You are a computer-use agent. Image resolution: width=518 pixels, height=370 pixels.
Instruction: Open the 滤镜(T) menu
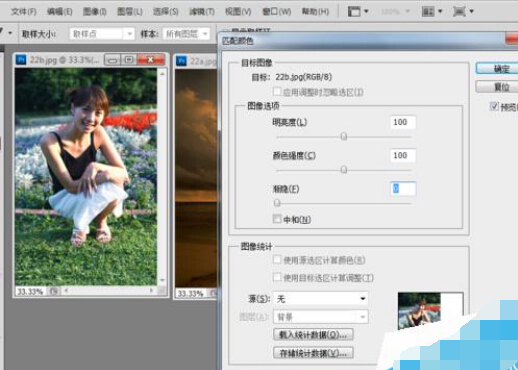[202, 12]
